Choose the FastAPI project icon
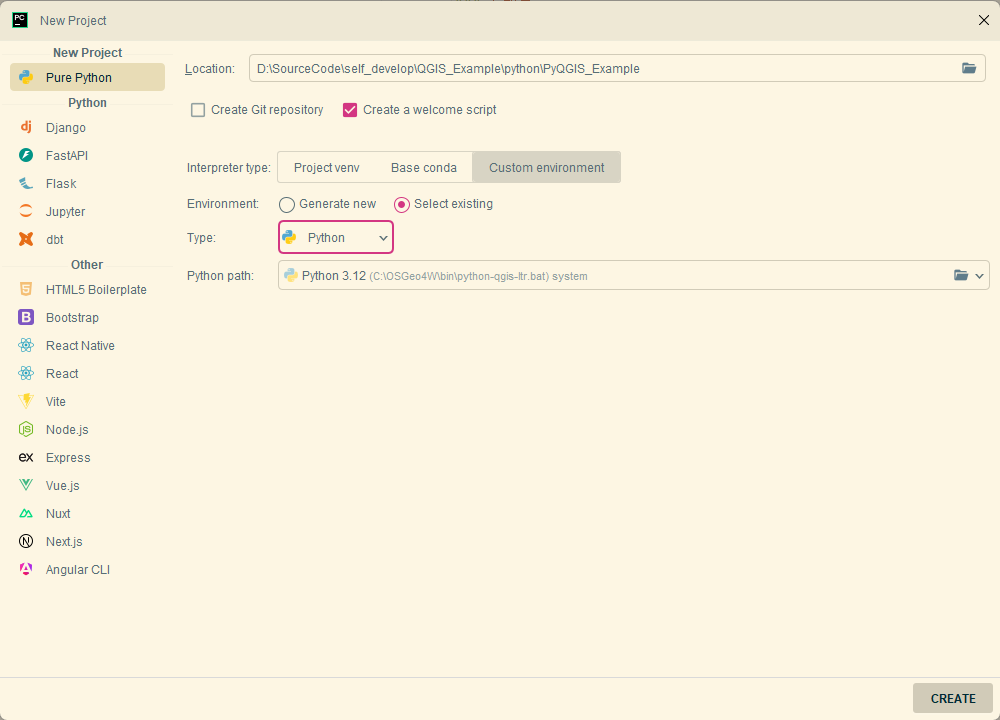The height and width of the screenshot is (720, 1000). [x=26, y=155]
